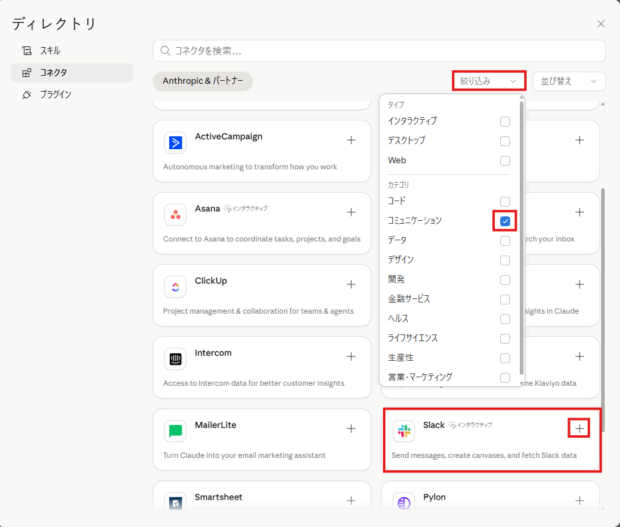Click the ActiveCampaign connector logo icon
The height and width of the screenshot is (527, 620).
coord(176,143)
